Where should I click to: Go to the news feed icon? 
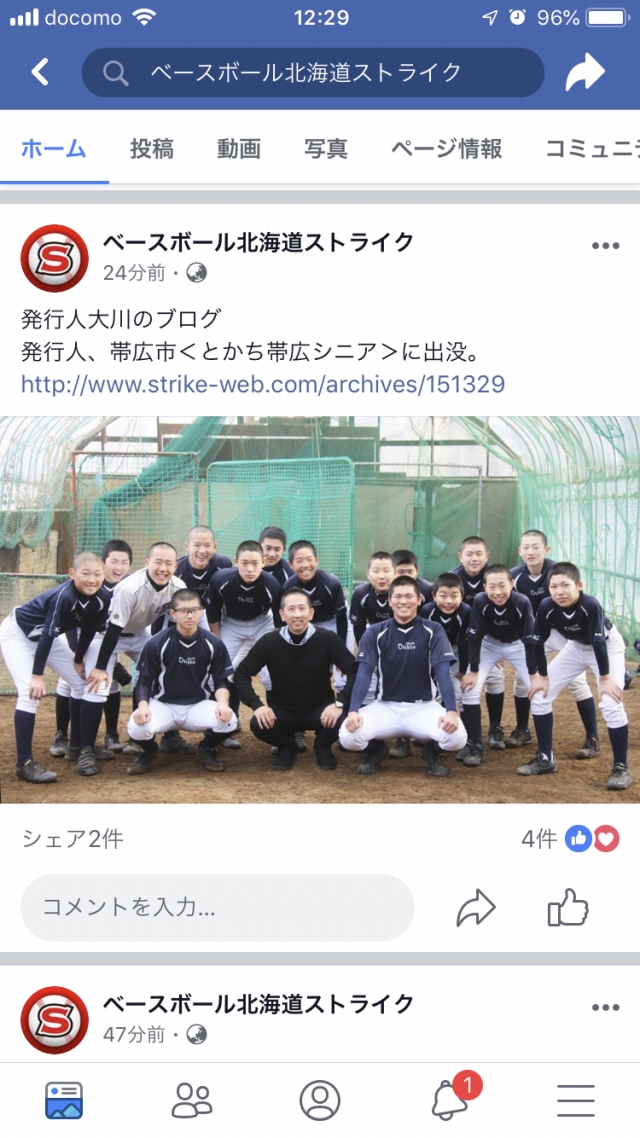point(64,1100)
